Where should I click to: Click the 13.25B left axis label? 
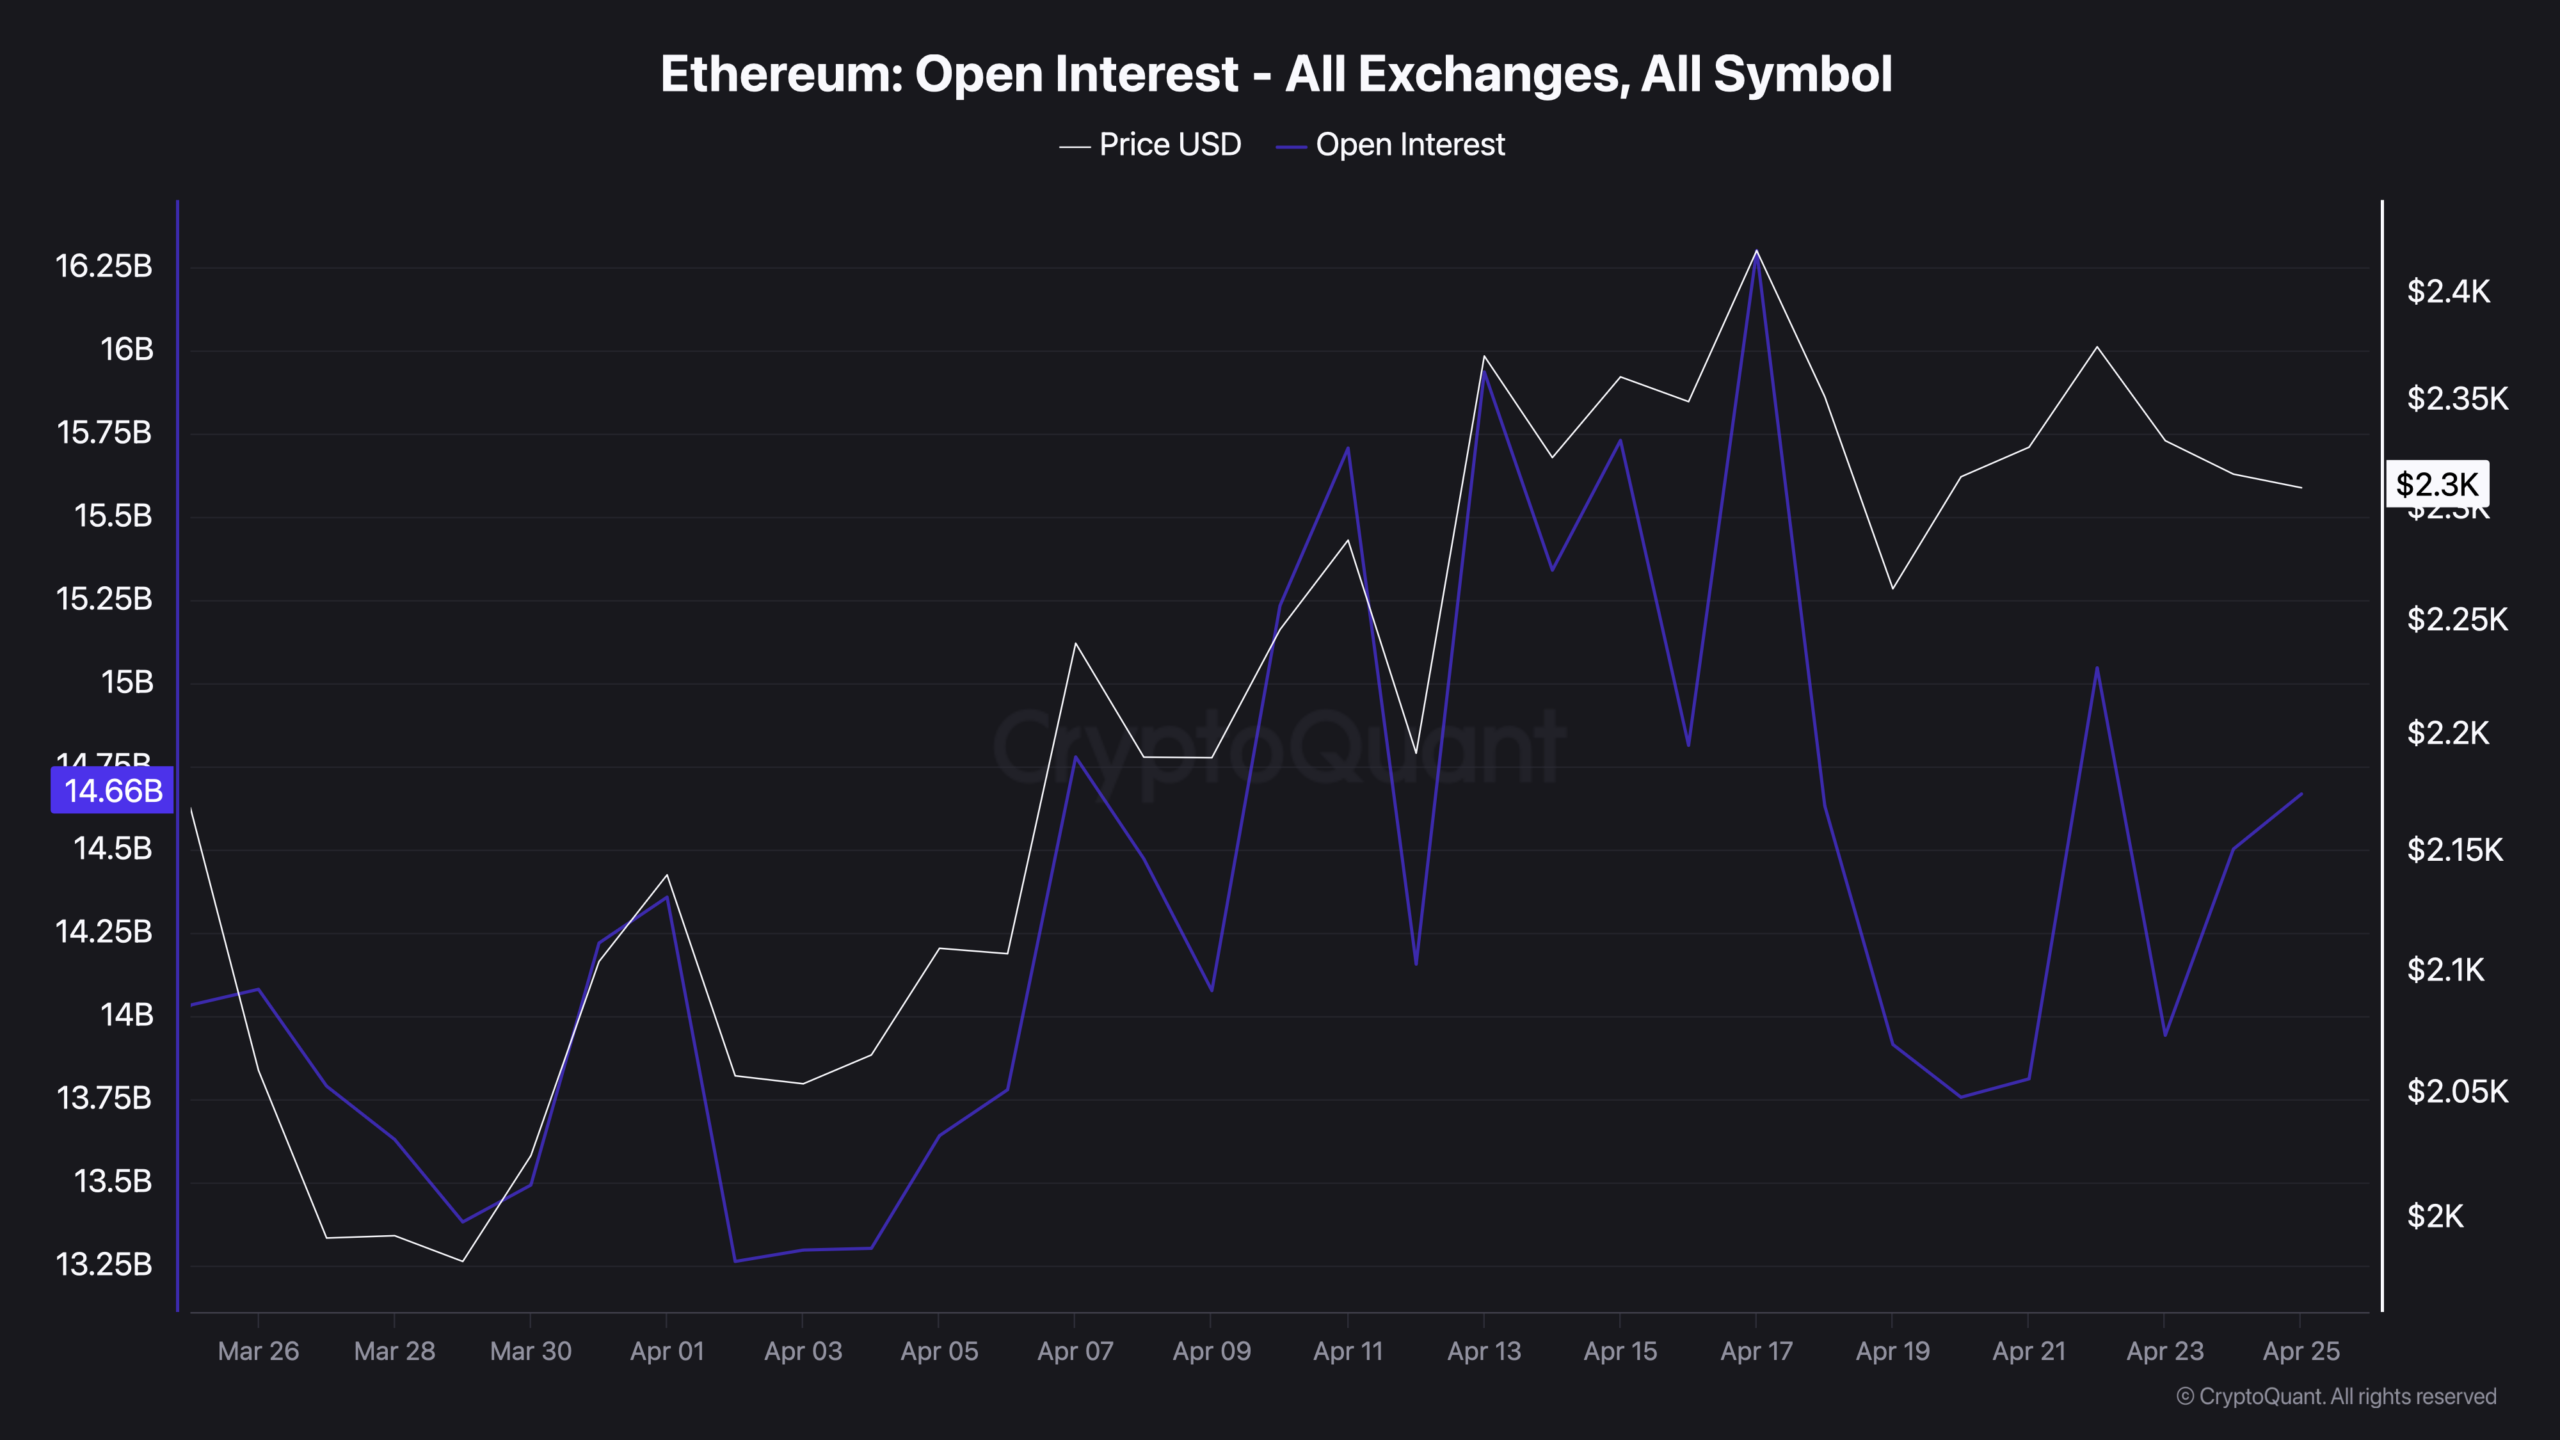click(x=104, y=1264)
